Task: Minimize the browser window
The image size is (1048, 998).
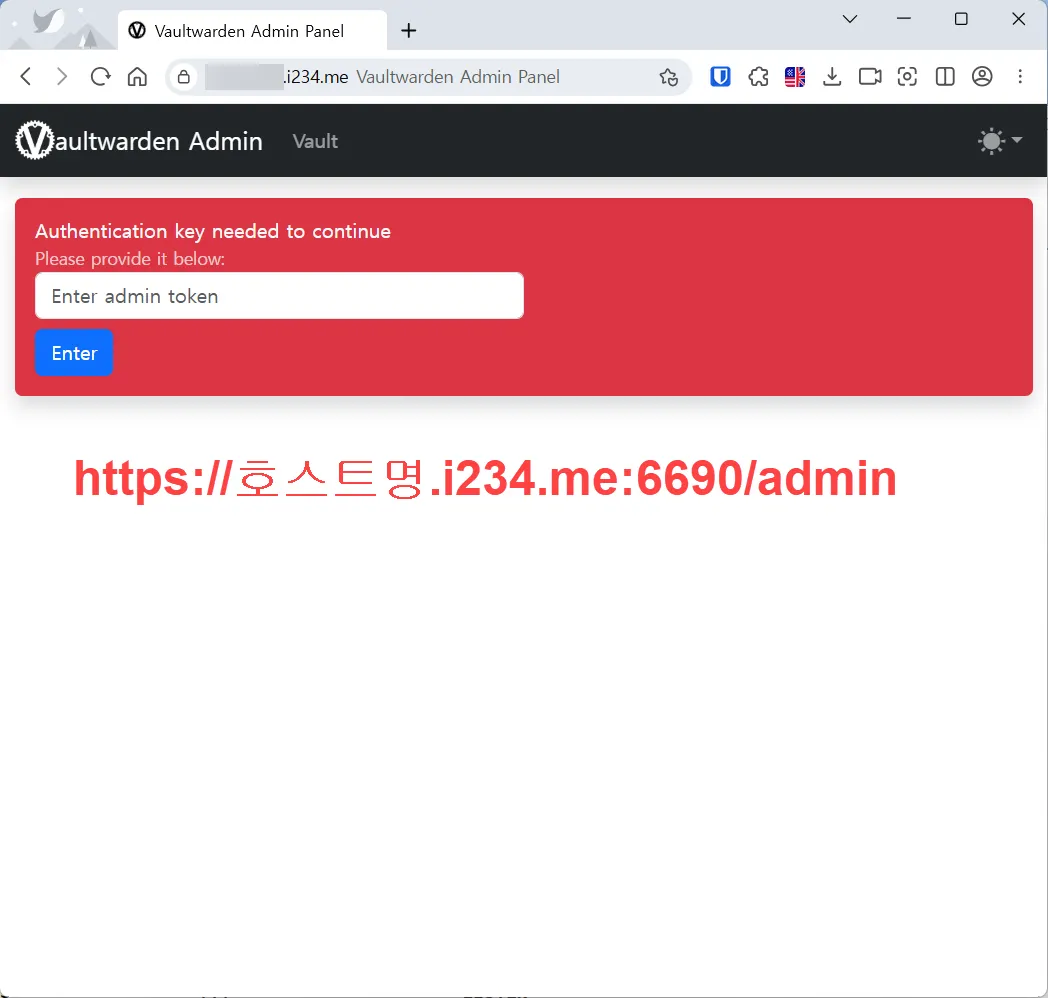Action: click(x=904, y=19)
